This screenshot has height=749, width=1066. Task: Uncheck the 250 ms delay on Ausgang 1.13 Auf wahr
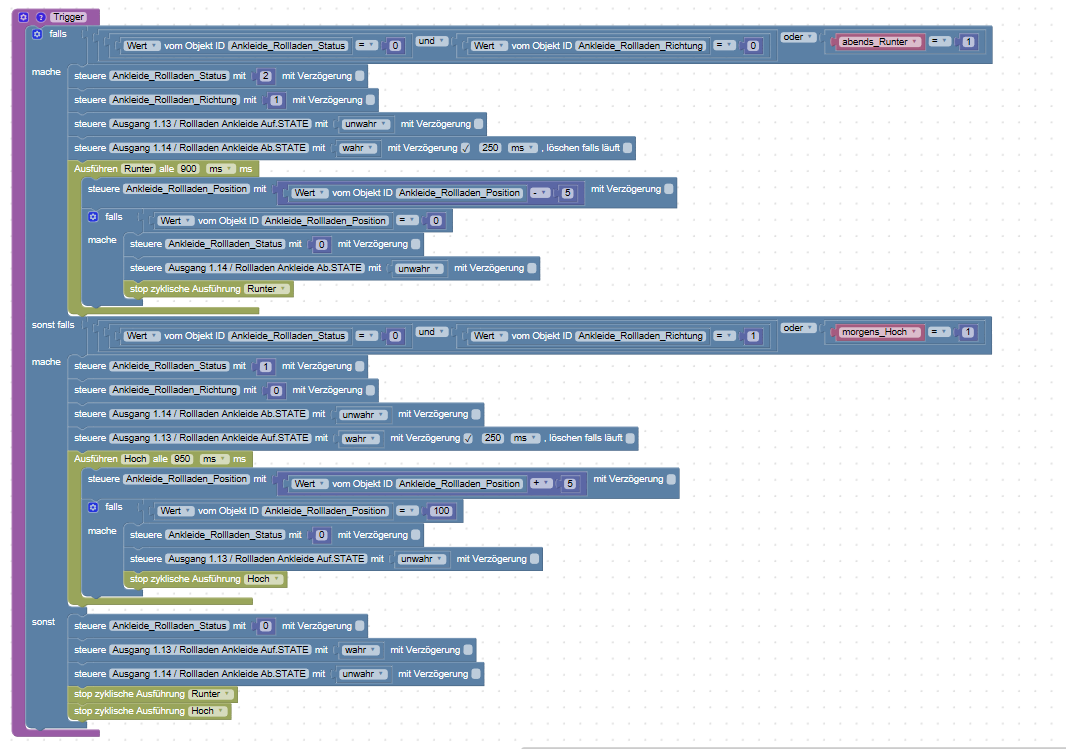point(468,438)
